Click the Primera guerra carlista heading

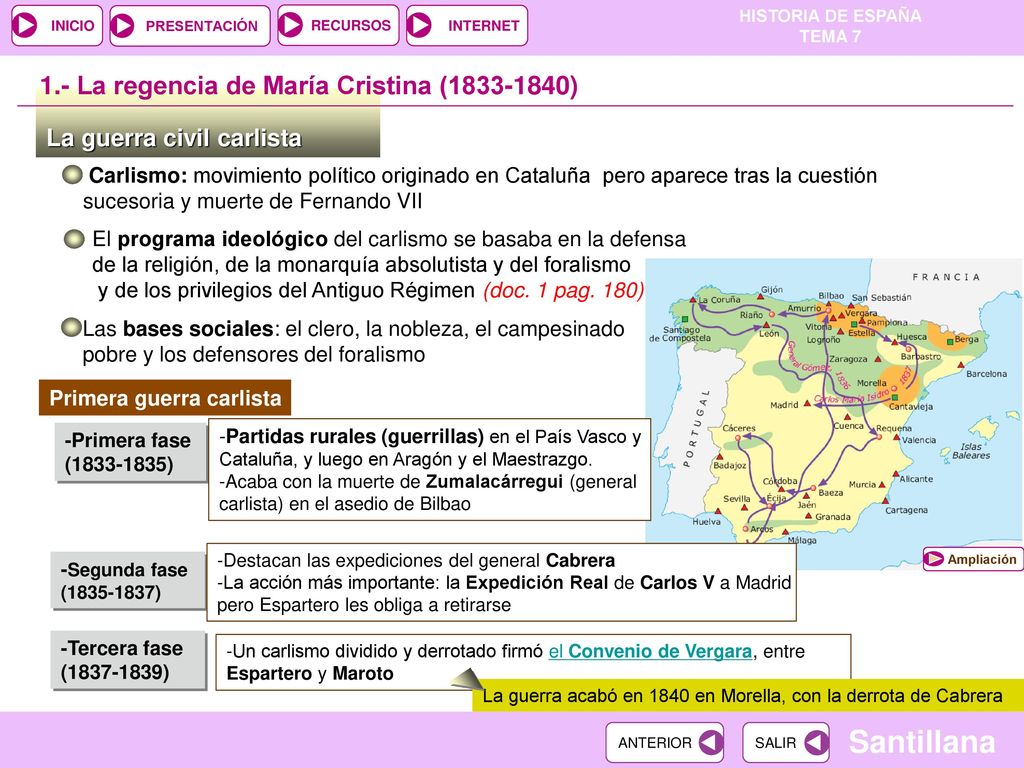[165, 398]
